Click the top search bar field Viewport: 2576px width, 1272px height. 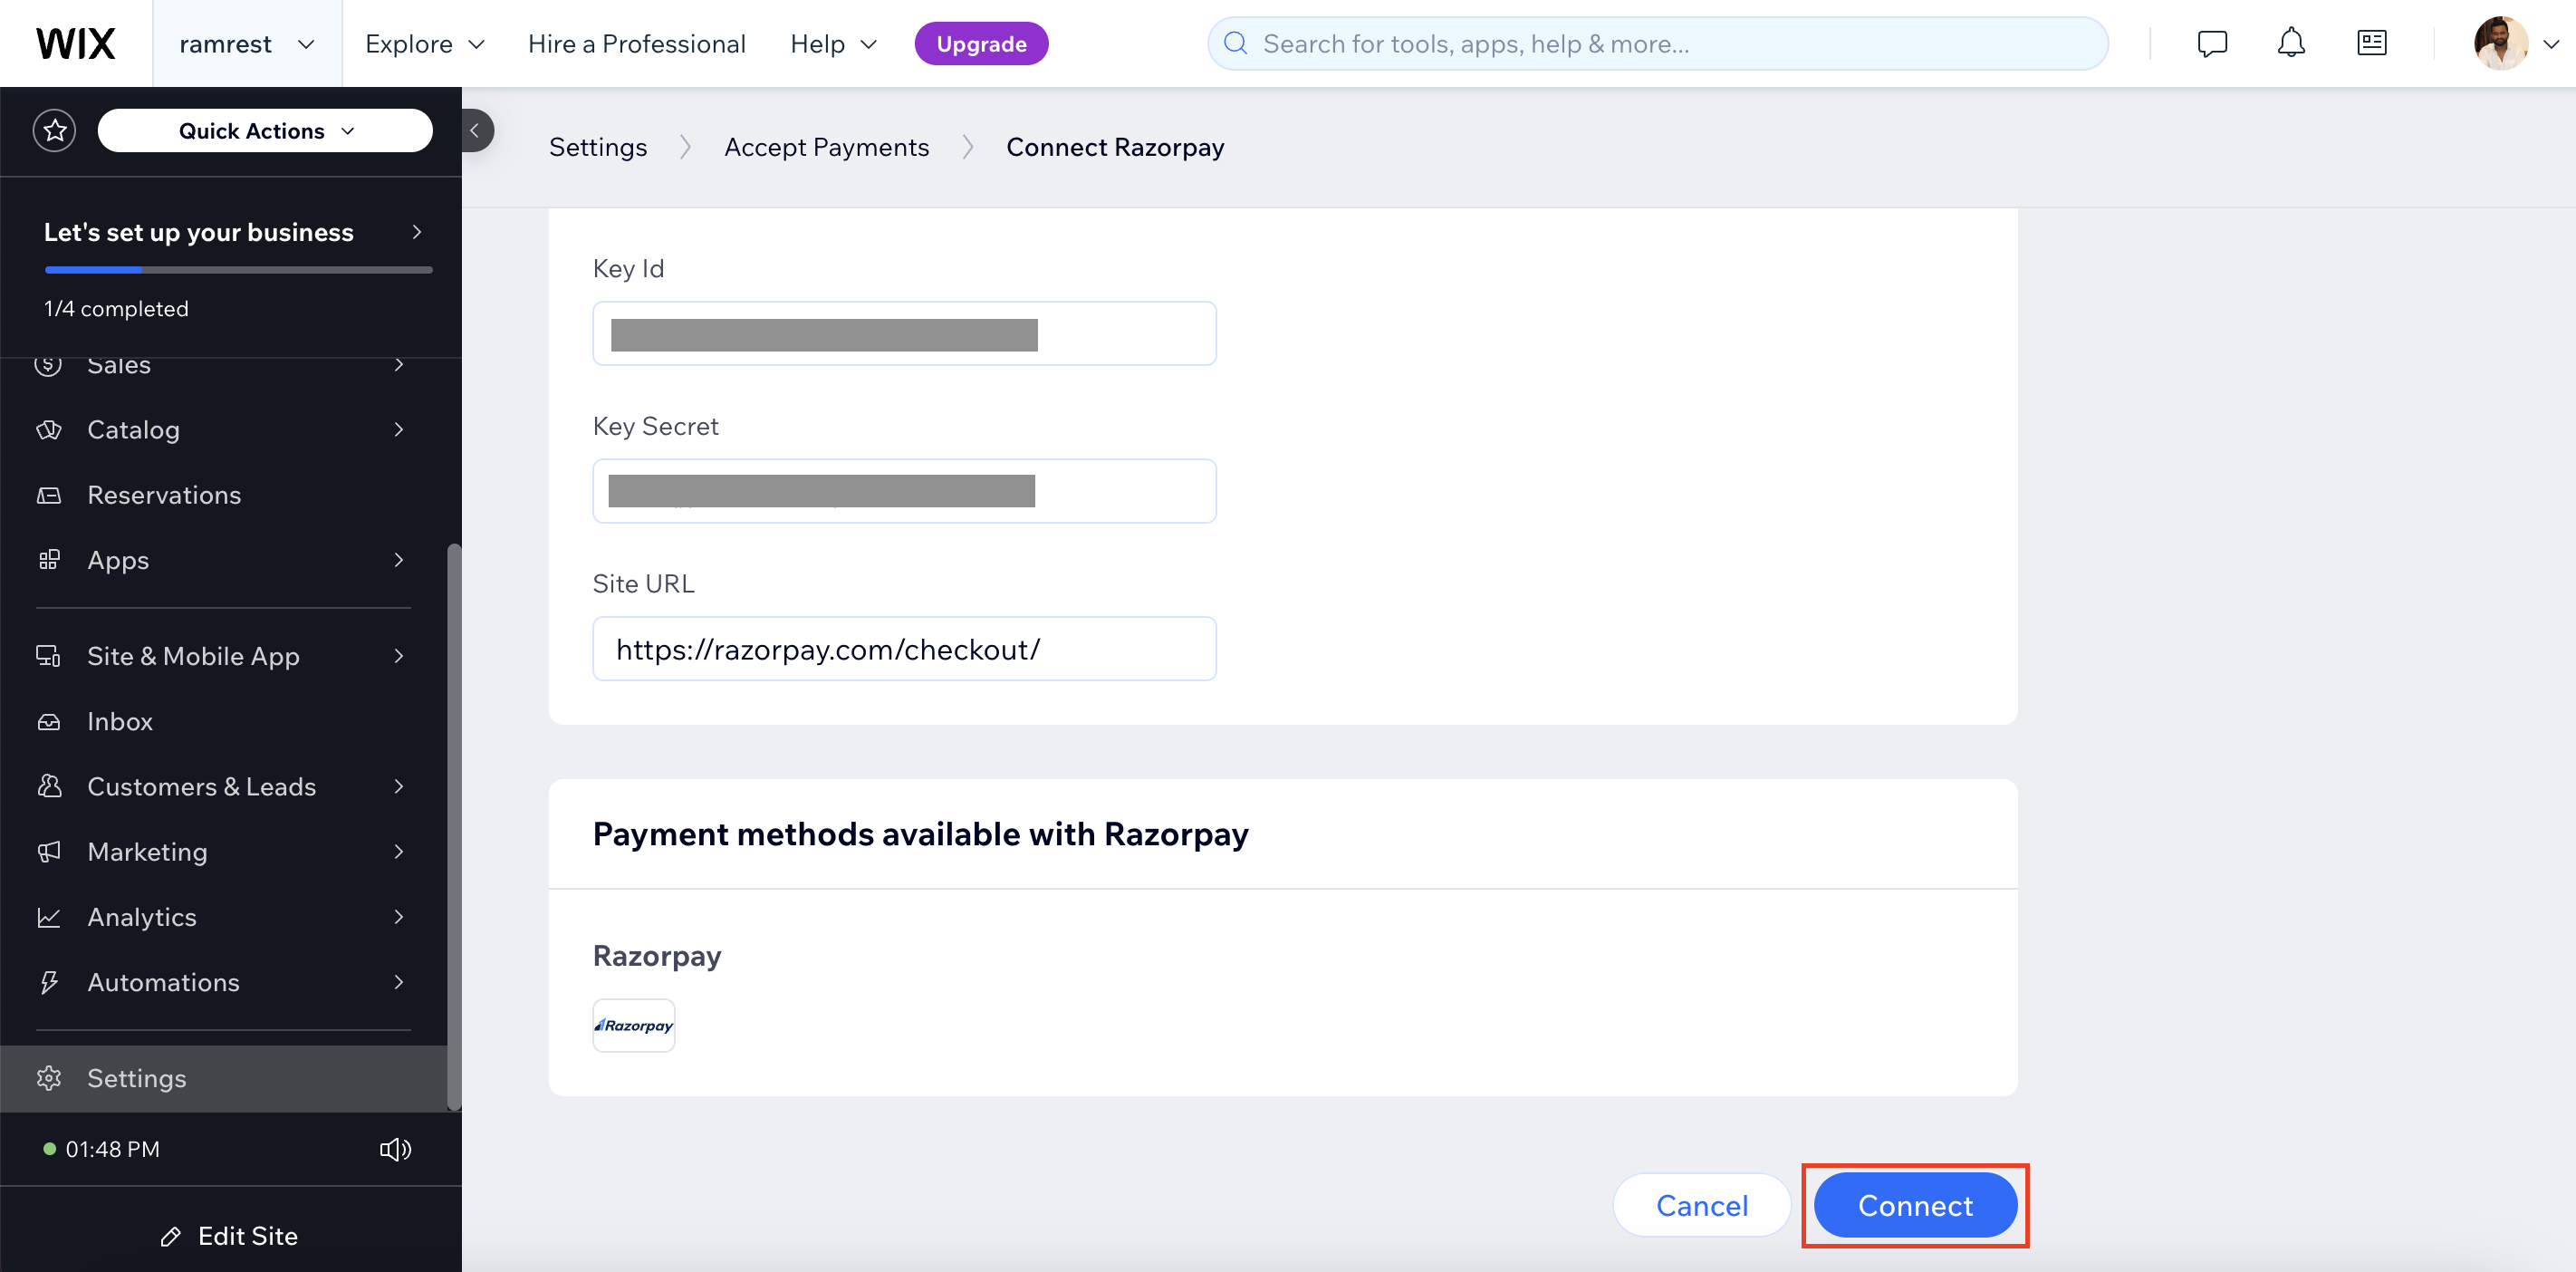click(1658, 43)
